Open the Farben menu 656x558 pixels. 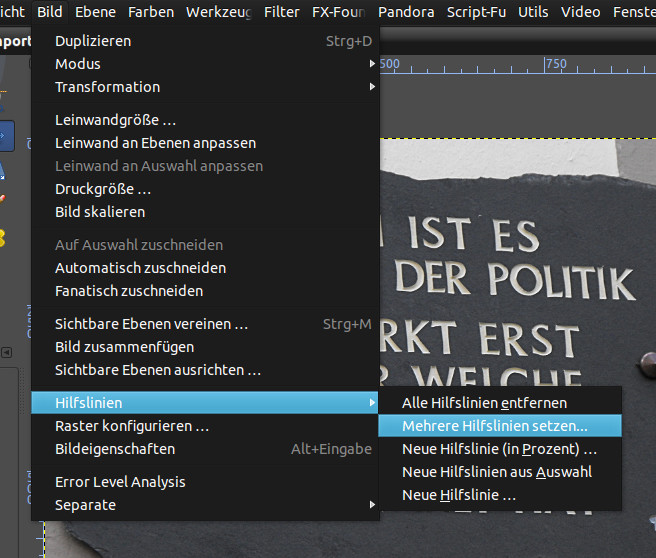(x=151, y=12)
